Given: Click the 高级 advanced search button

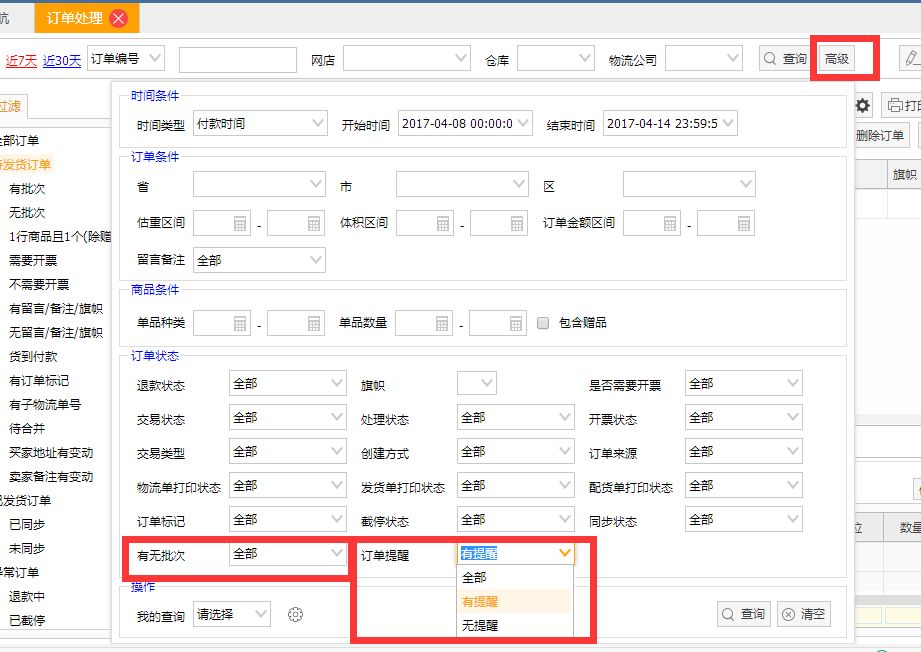Looking at the screenshot, I should pos(837,59).
